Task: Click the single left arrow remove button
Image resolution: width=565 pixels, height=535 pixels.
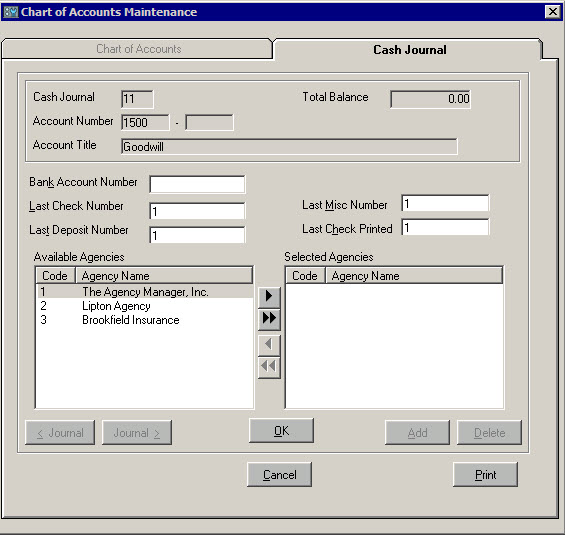Action: [x=269, y=345]
